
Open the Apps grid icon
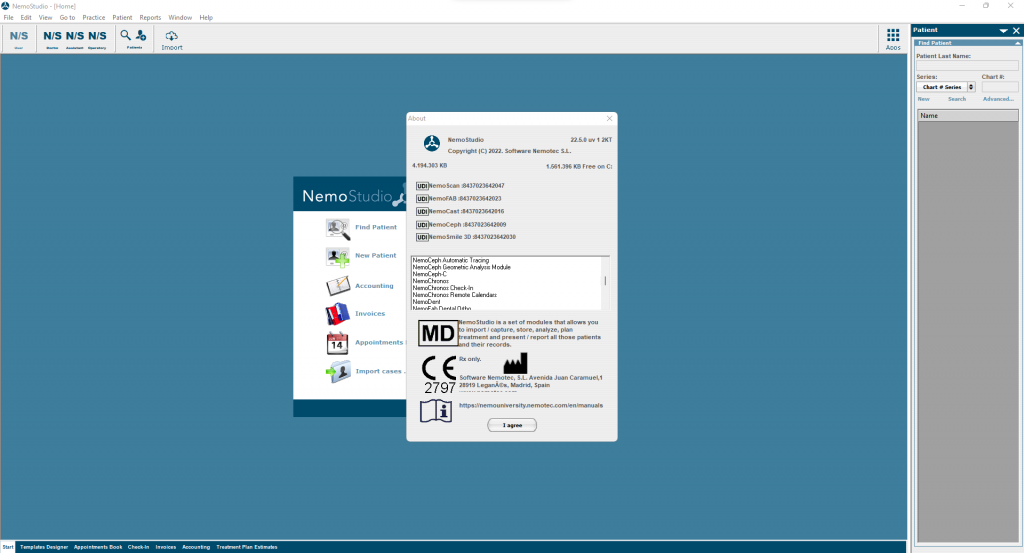tap(893, 36)
